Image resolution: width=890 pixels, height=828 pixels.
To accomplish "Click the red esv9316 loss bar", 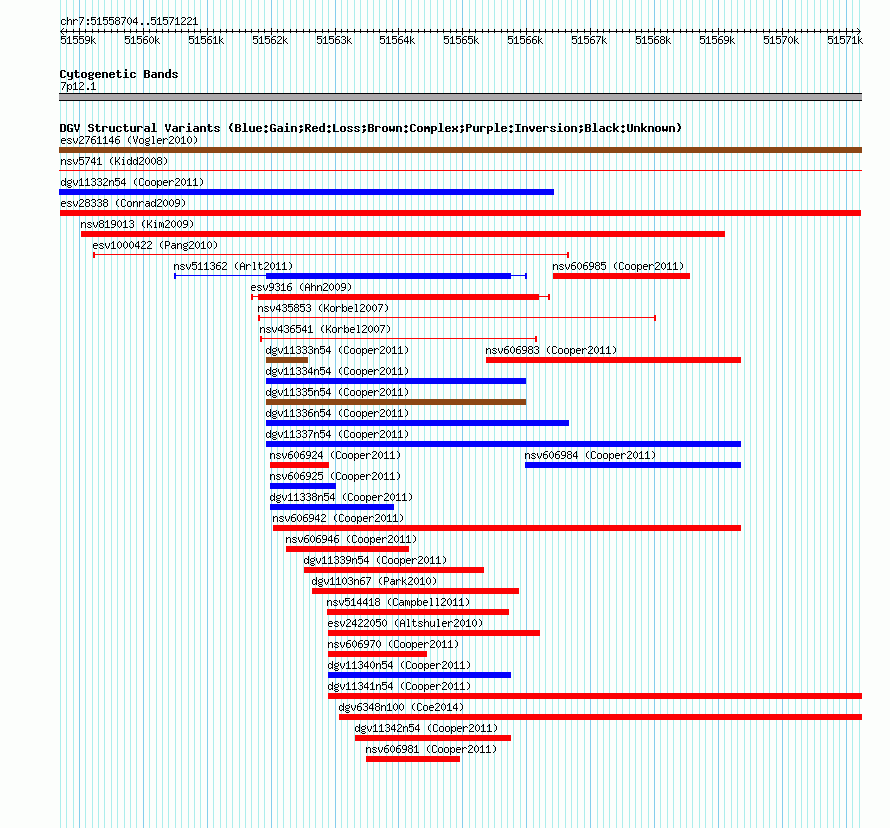I will coord(398,297).
